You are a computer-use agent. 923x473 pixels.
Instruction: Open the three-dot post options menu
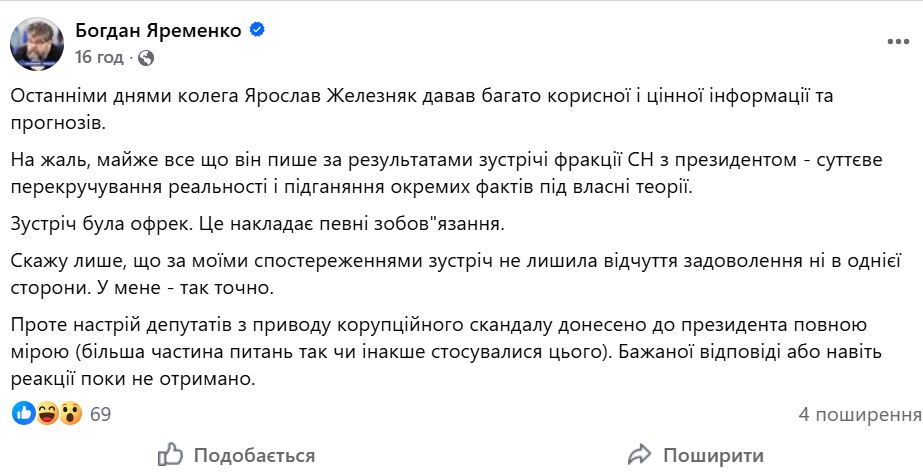[x=897, y=42]
